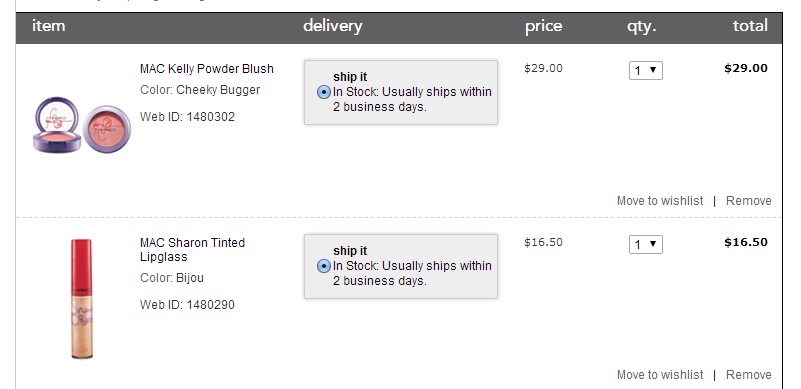801x389 pixels.
Task: Select ship it radio for Tinted Lipglass
Action: 323,266
